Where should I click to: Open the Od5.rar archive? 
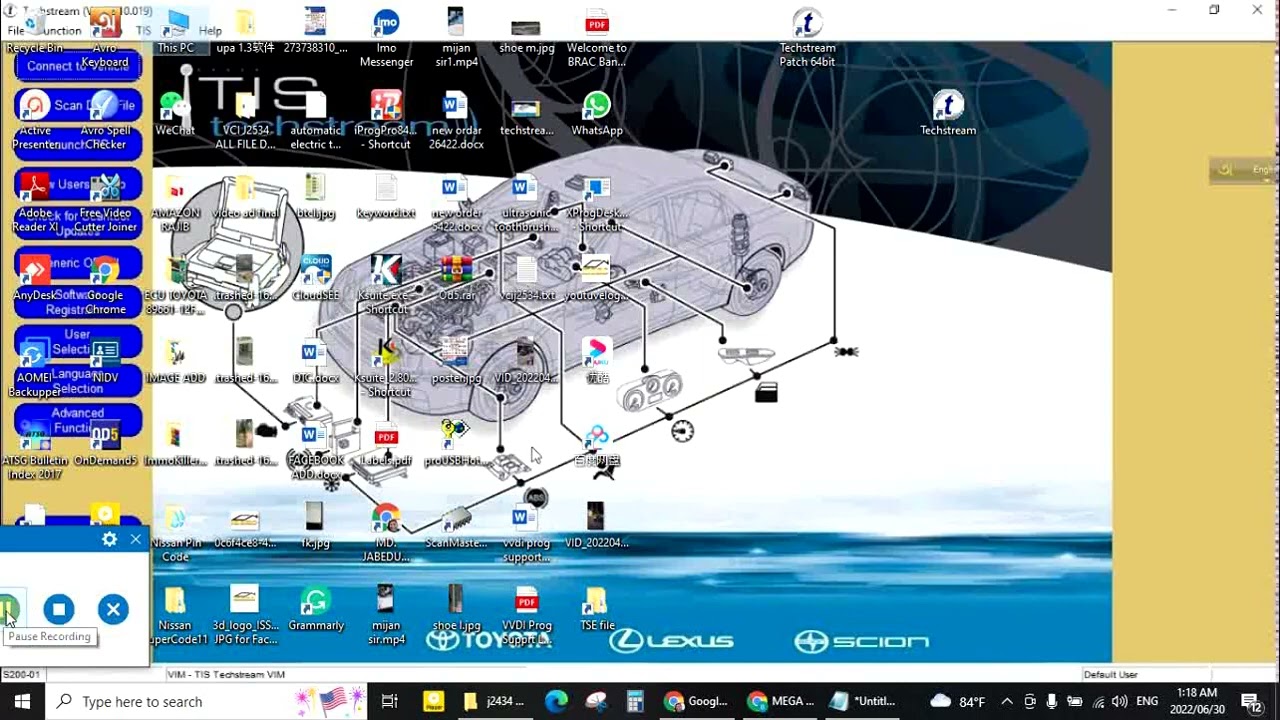pyautogui.click(x=456, y=278)
